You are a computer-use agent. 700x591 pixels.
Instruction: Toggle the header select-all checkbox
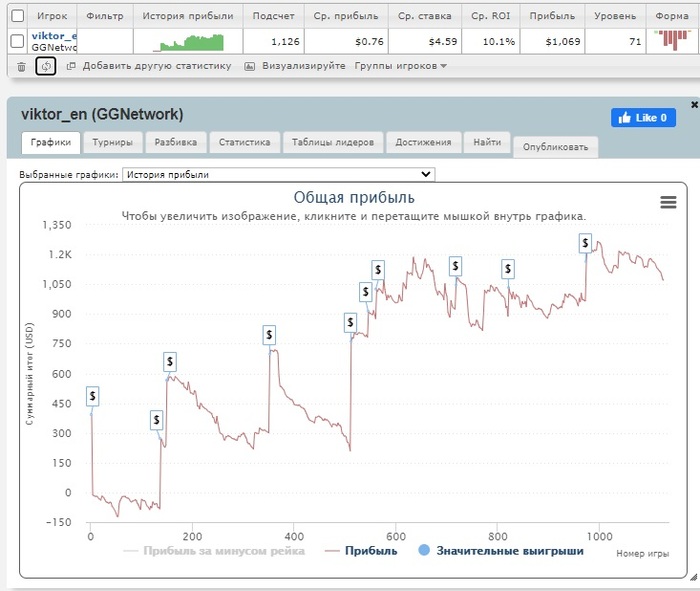[x=17, y=16]
